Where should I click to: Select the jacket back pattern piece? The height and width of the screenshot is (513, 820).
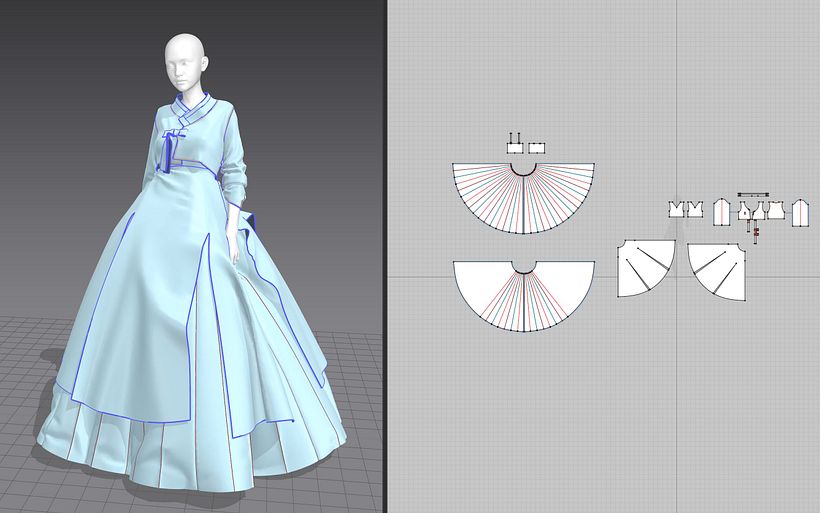click(x=776, y=211)
